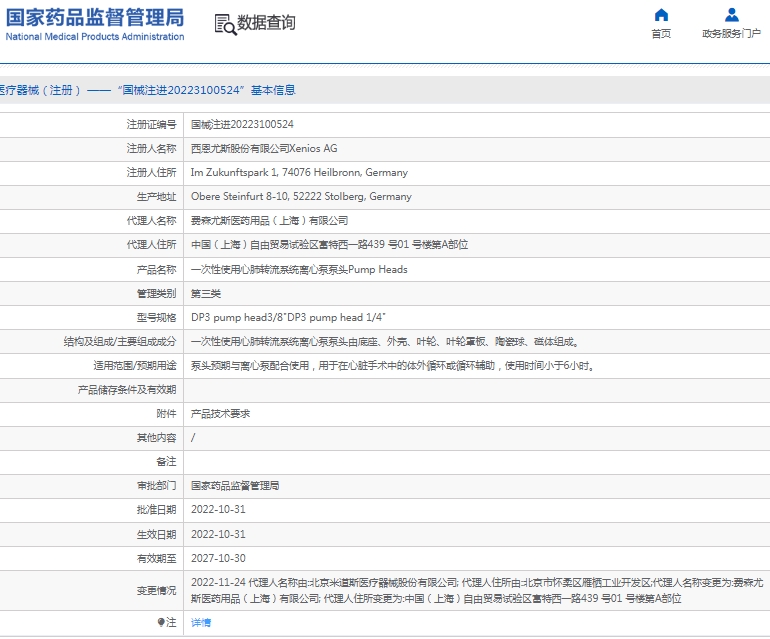Click the 生效日期 row label
Screen dimensions: 770x639
[x=156, y=534]
